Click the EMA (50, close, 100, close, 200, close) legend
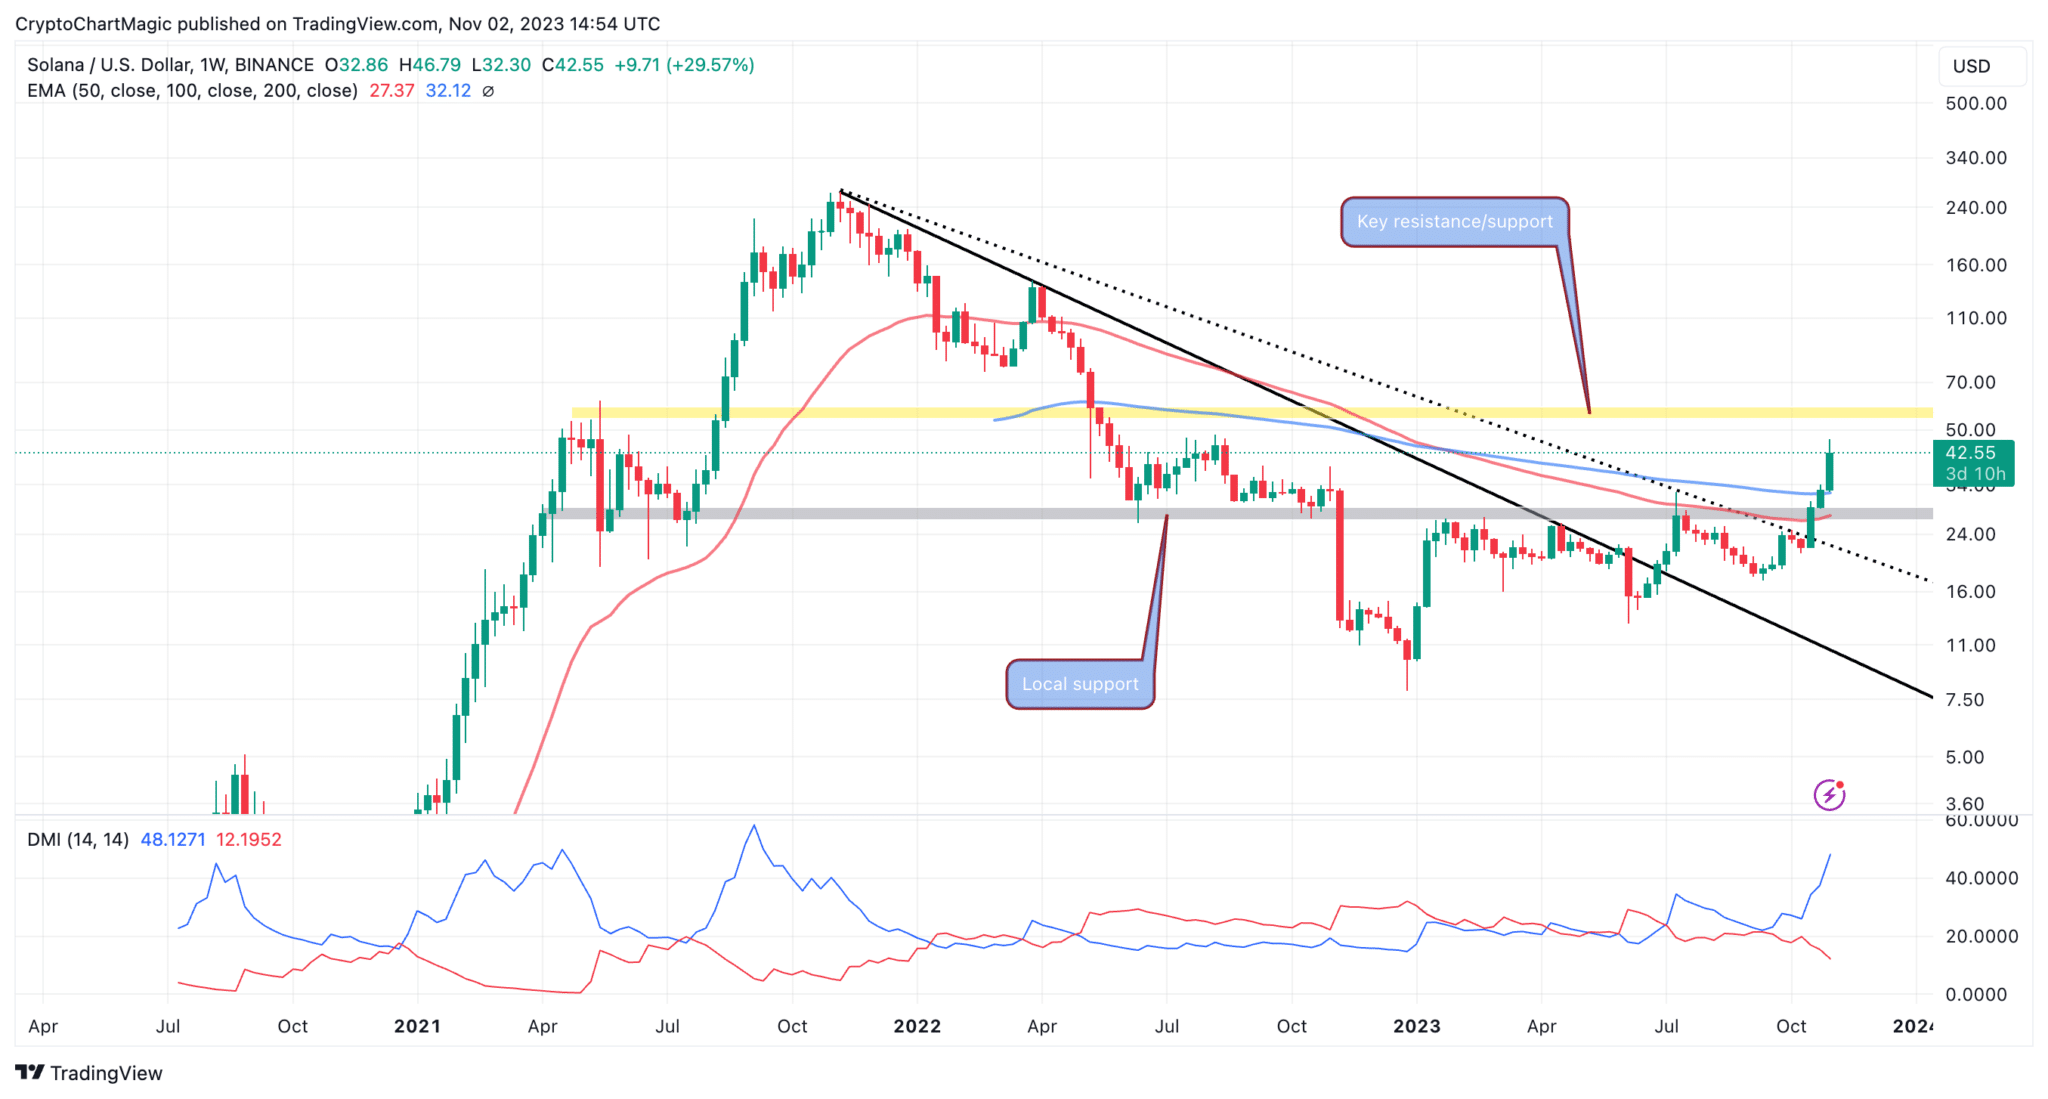Viewport: 2048px width, 1099px height. pyautogui.click(x=192, y=91)
